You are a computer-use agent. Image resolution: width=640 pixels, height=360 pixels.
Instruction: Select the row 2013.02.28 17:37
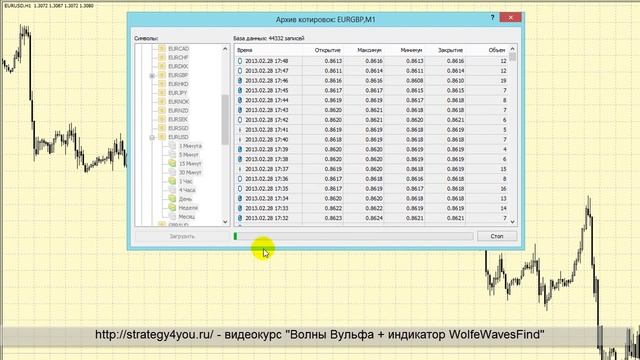[372, 169]
